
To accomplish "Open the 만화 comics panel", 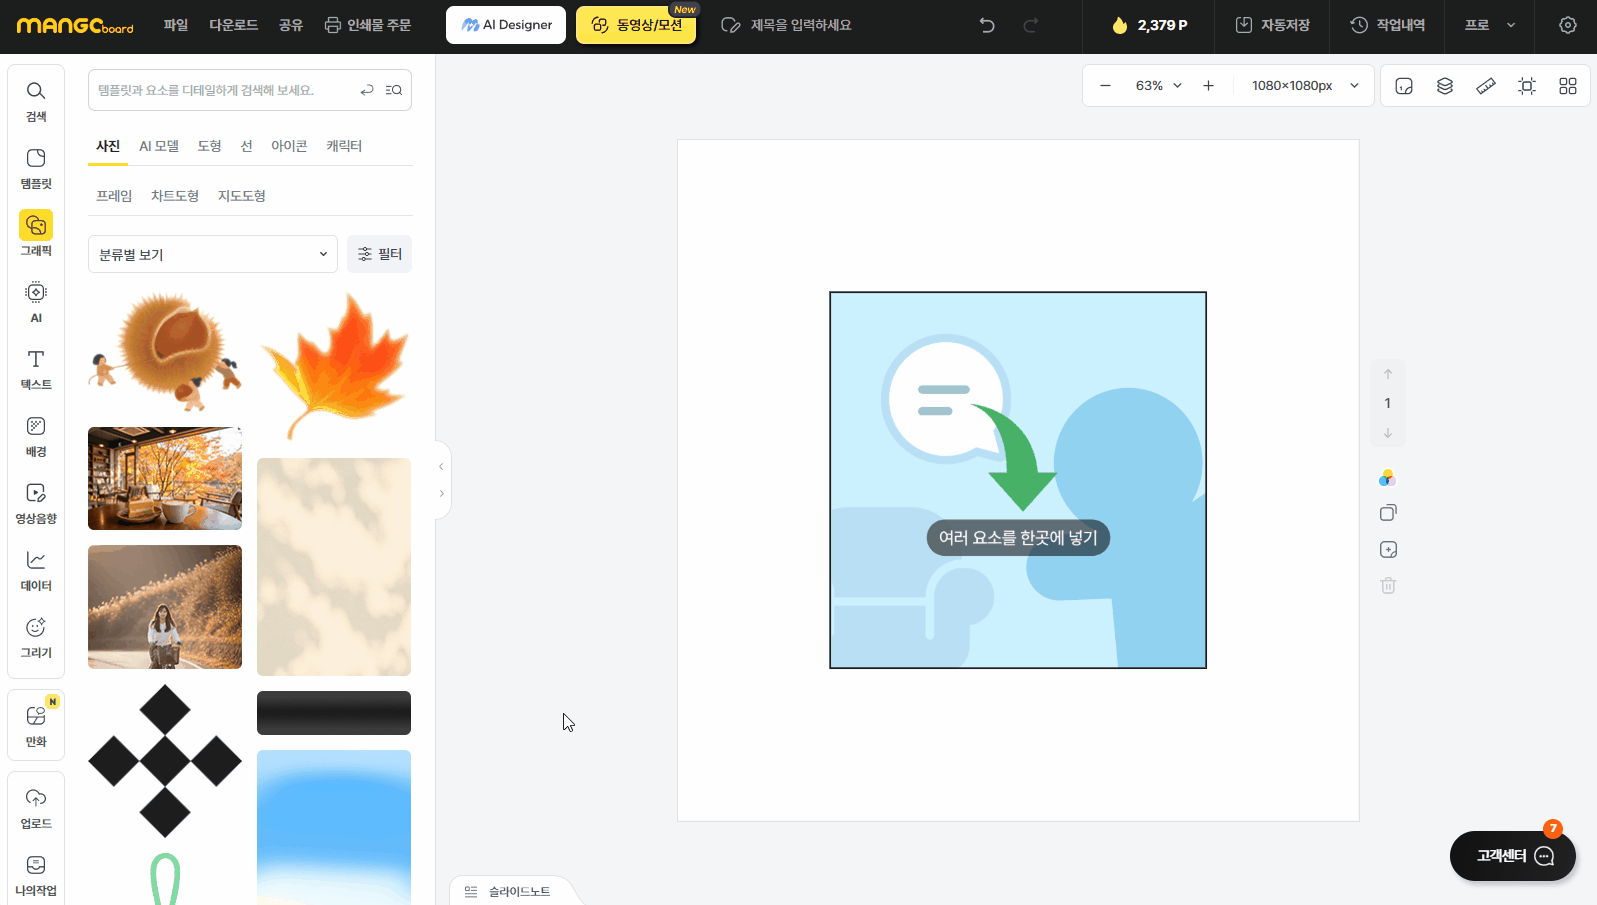I will 36,726.
